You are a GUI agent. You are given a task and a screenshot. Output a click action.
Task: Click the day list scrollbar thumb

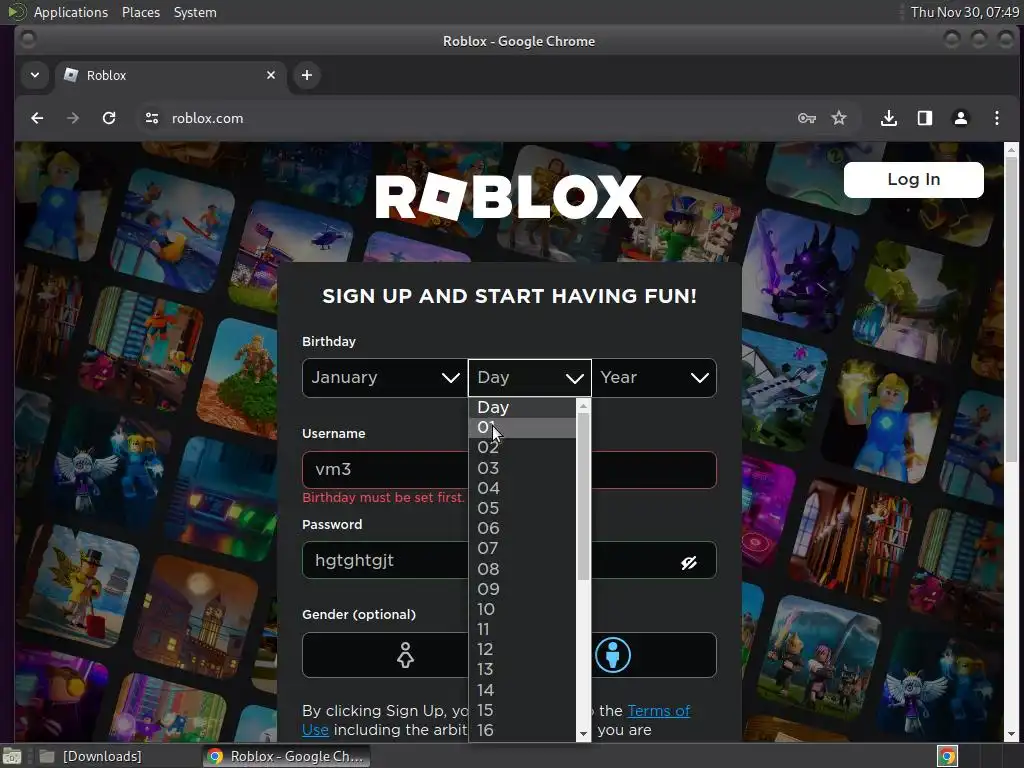[583, 496]
